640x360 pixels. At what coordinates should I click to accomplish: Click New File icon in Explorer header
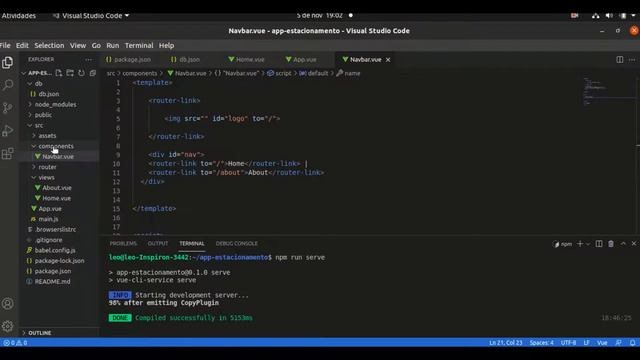click(59, 73)
